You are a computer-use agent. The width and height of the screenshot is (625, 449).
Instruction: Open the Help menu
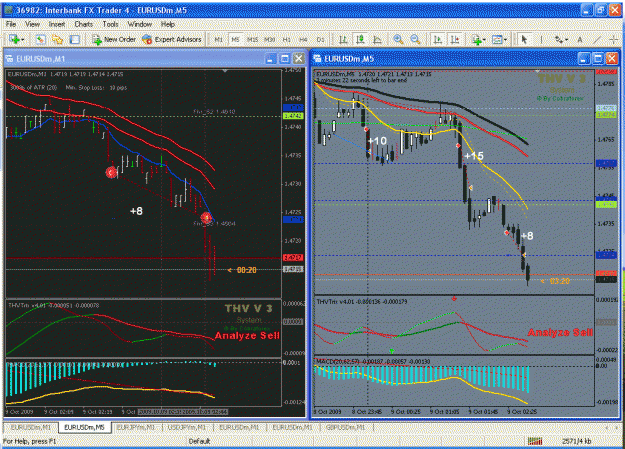tap(168, 24)
